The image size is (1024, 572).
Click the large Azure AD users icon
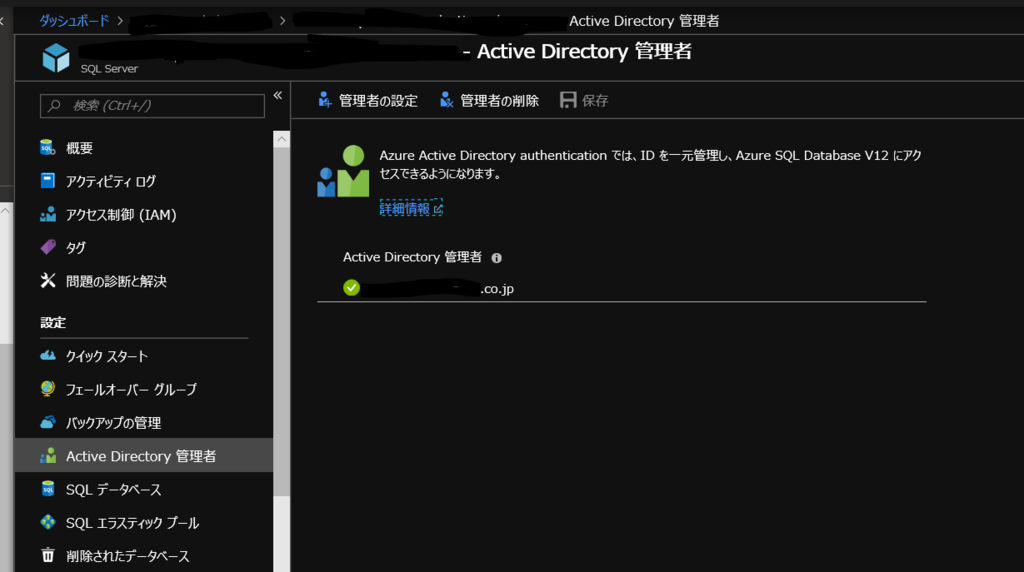click(x=343, y=170)
